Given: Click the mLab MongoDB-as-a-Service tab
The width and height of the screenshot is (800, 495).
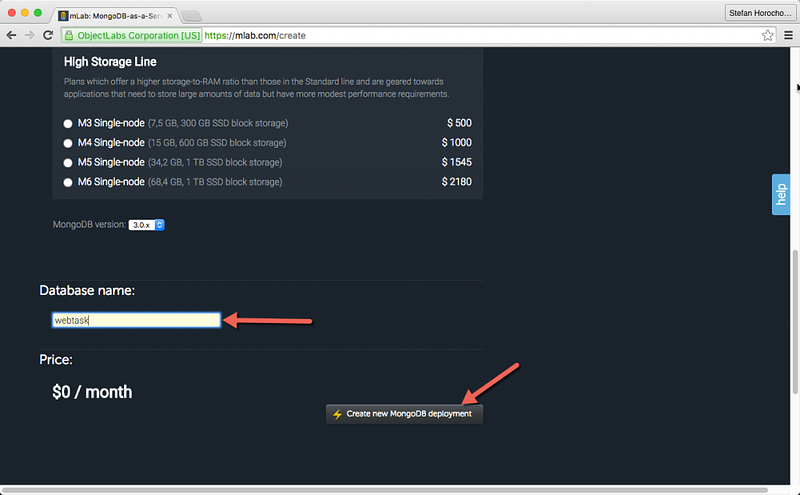Looking at the screenshot, I should click(116, 16).
